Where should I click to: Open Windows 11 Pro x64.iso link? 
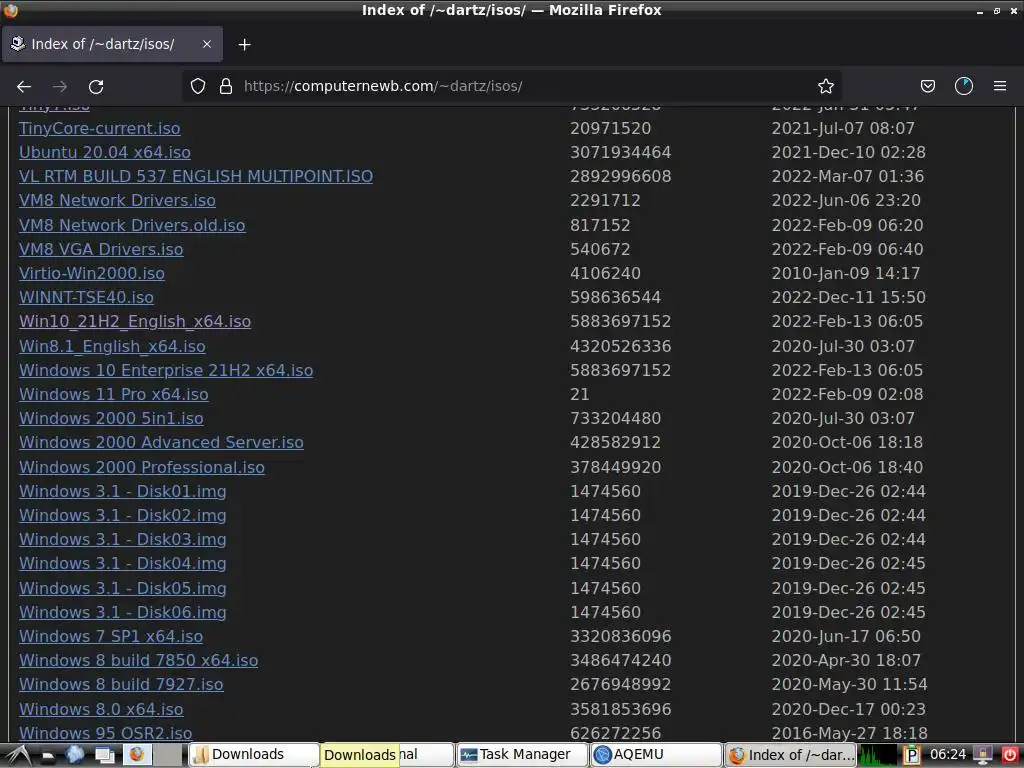coord(114,394)
